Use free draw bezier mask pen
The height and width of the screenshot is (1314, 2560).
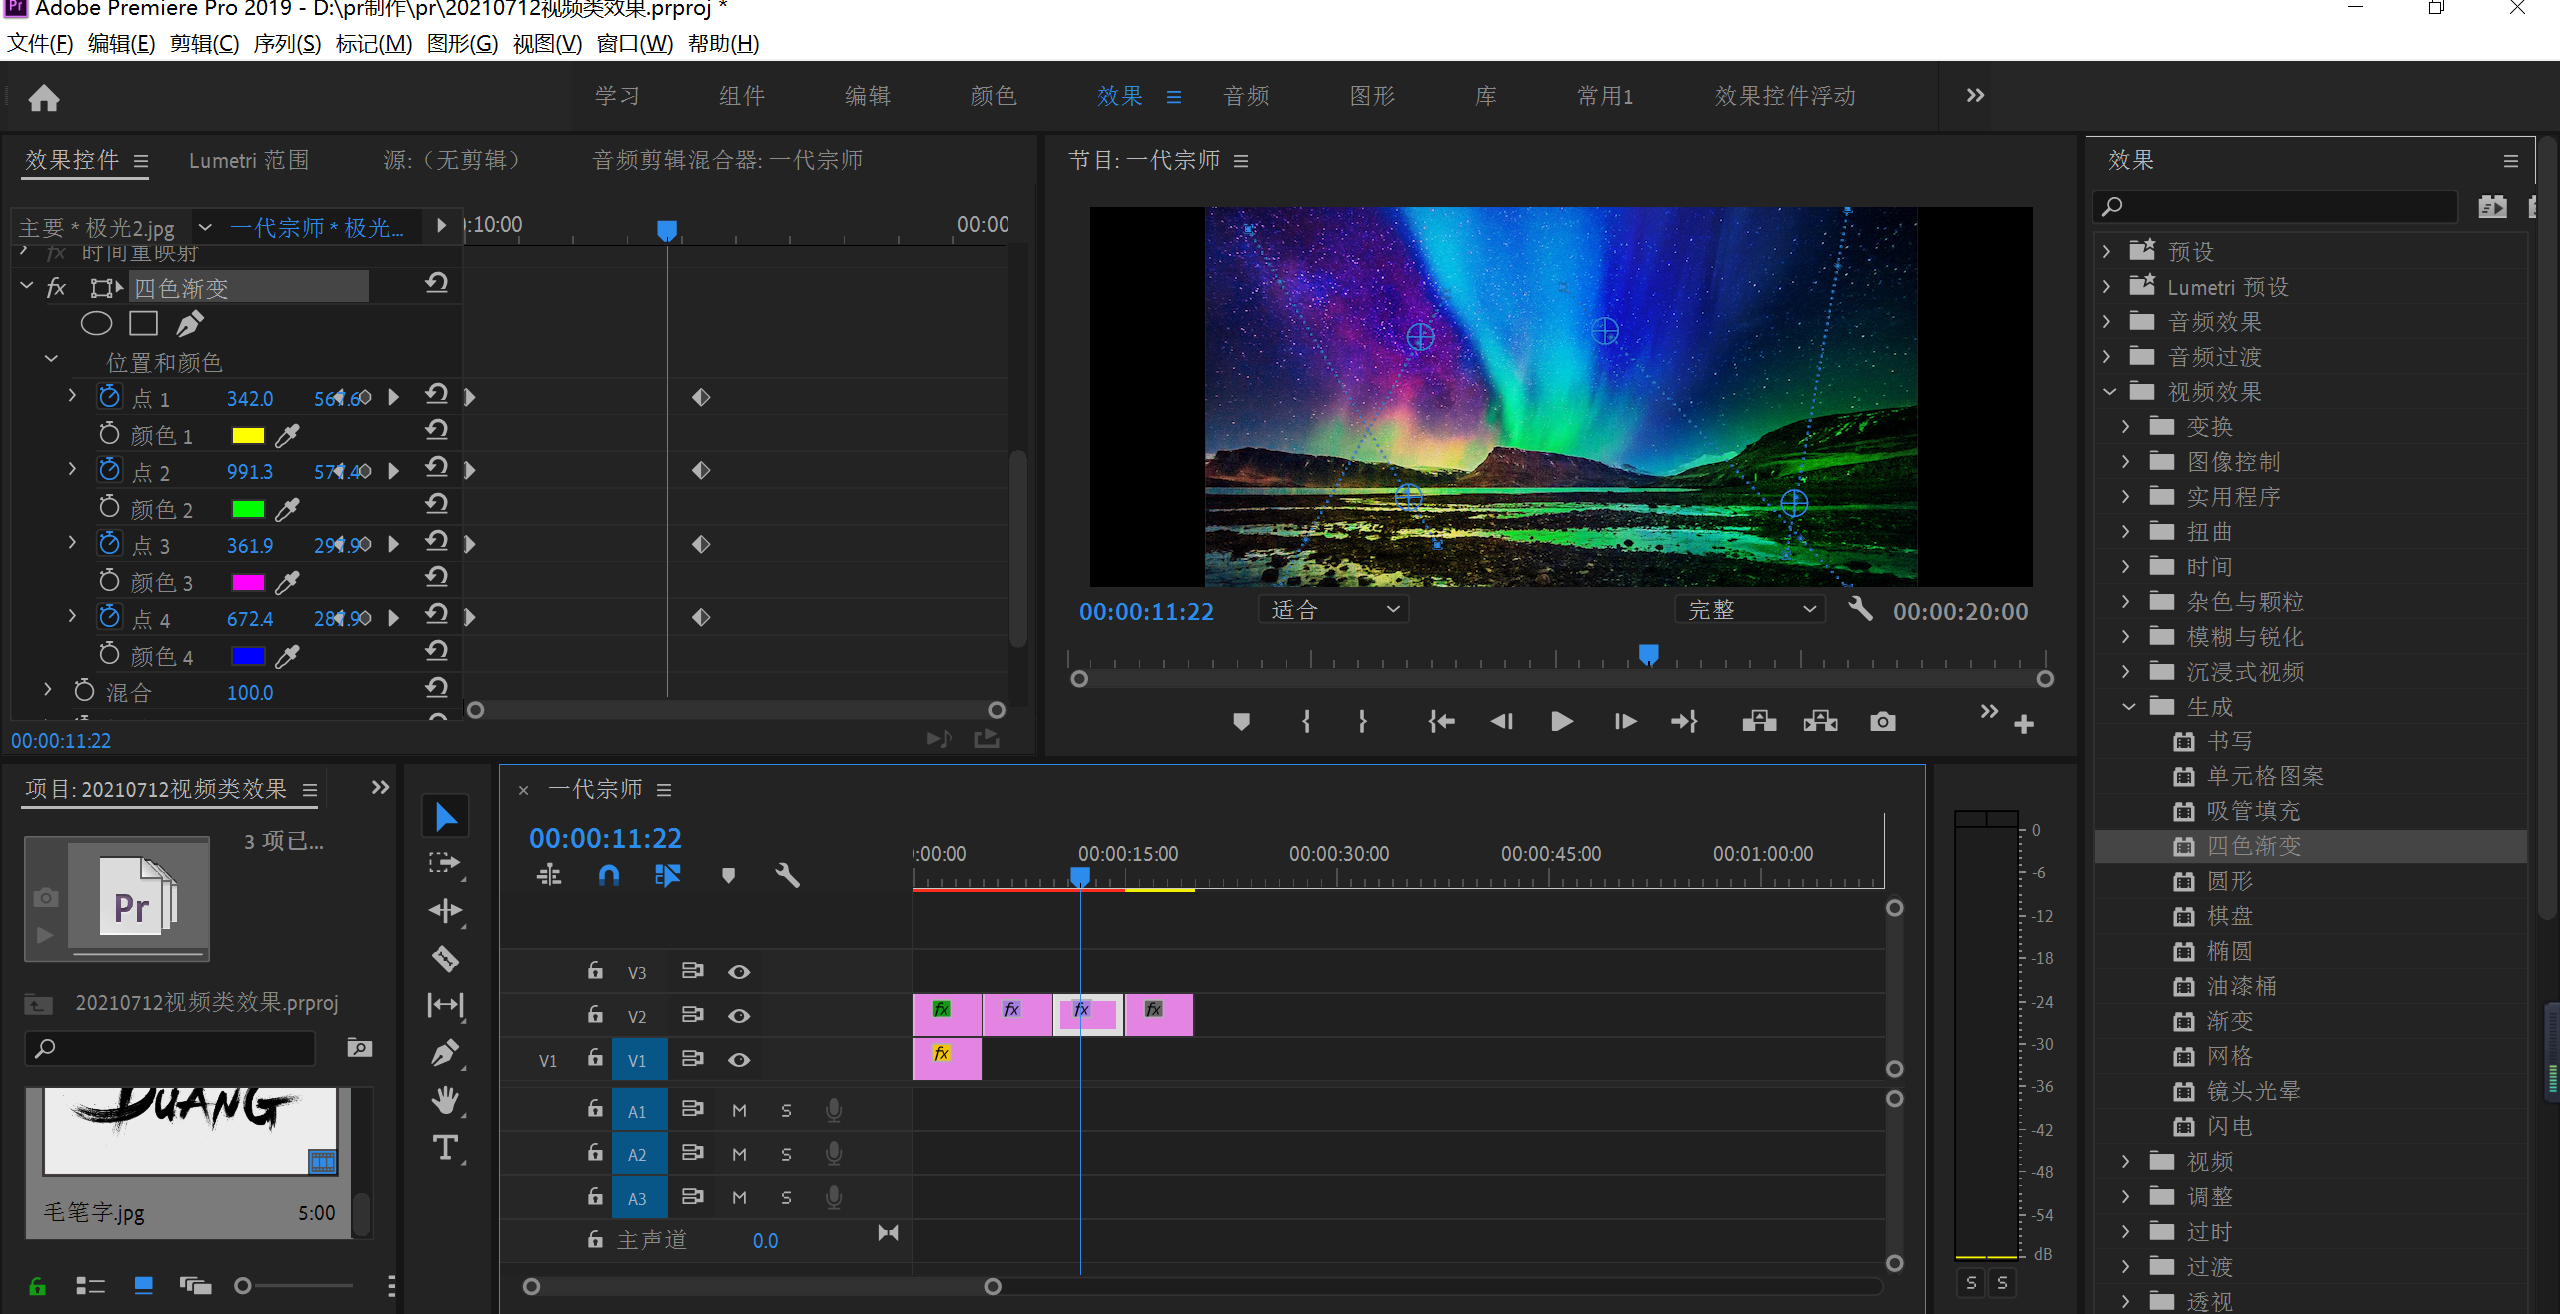tap(190, 323)
